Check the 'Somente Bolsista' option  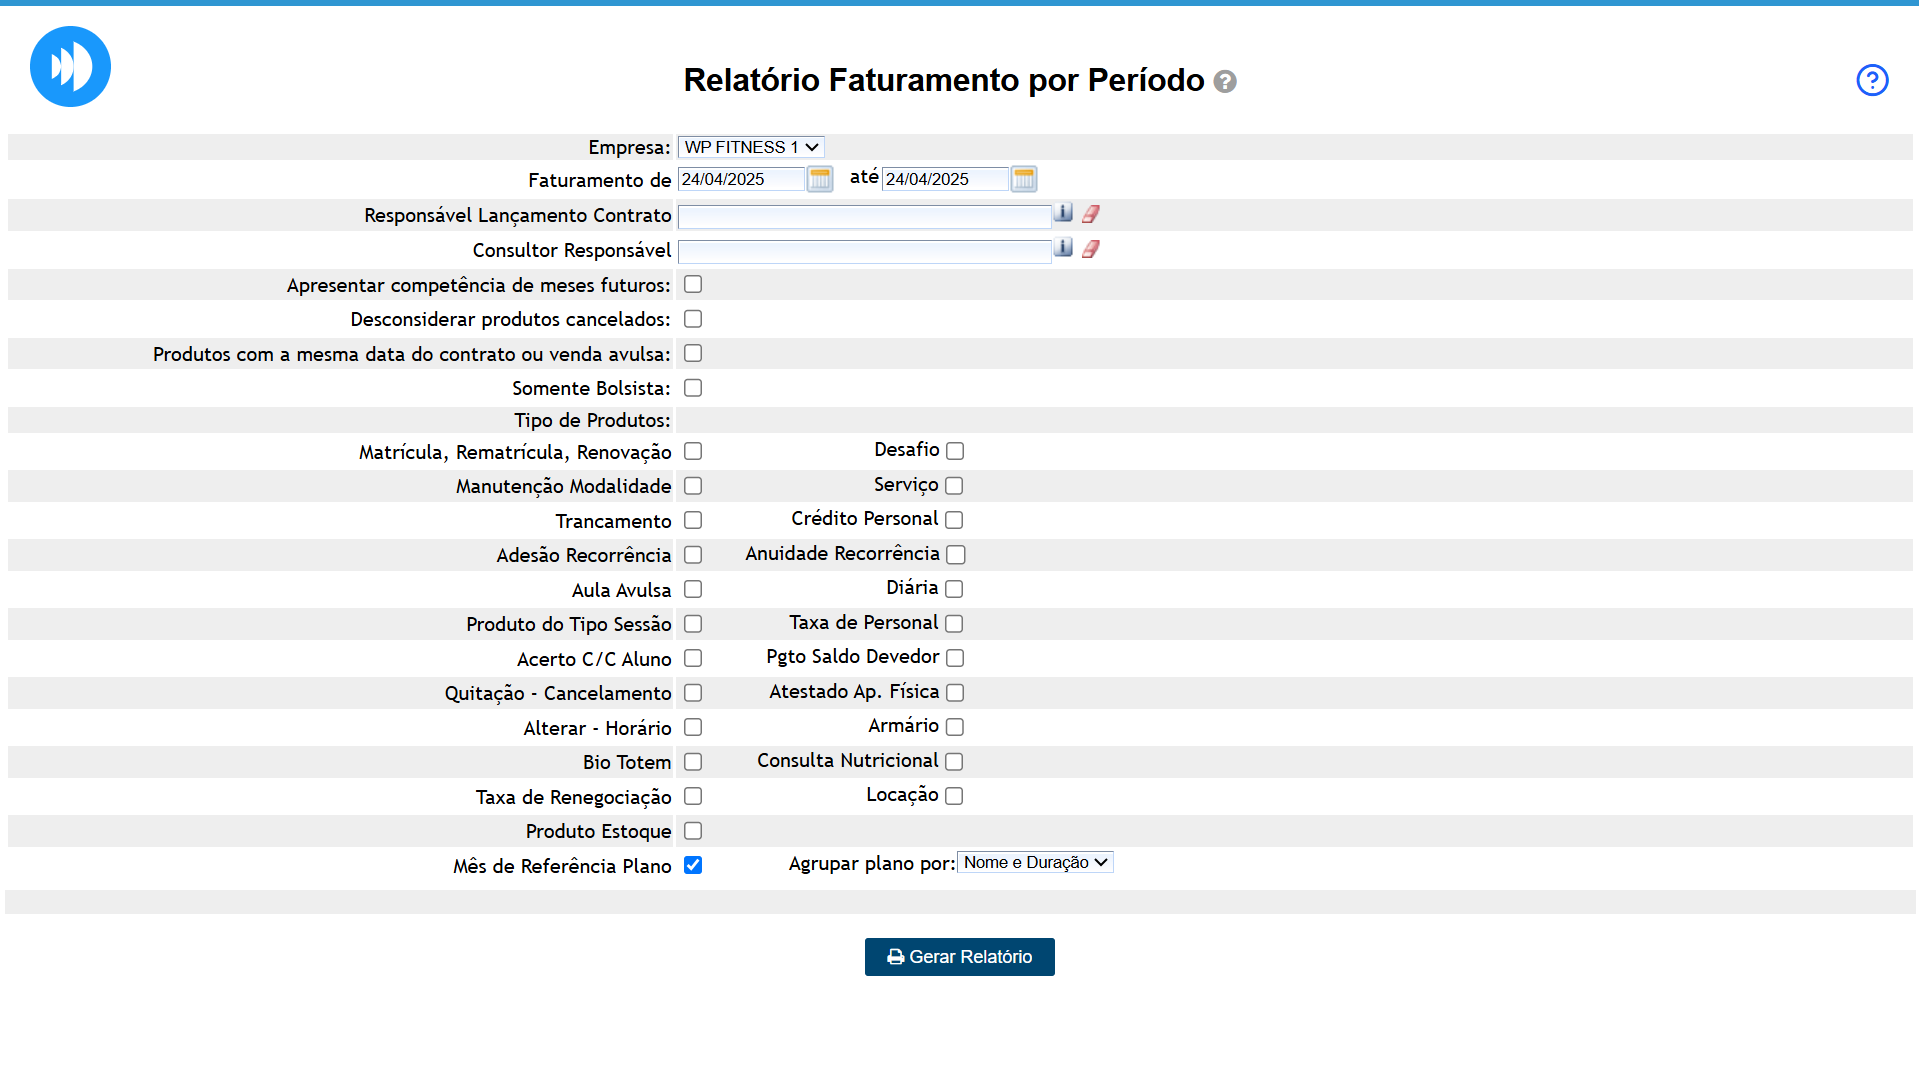[693, 388]
